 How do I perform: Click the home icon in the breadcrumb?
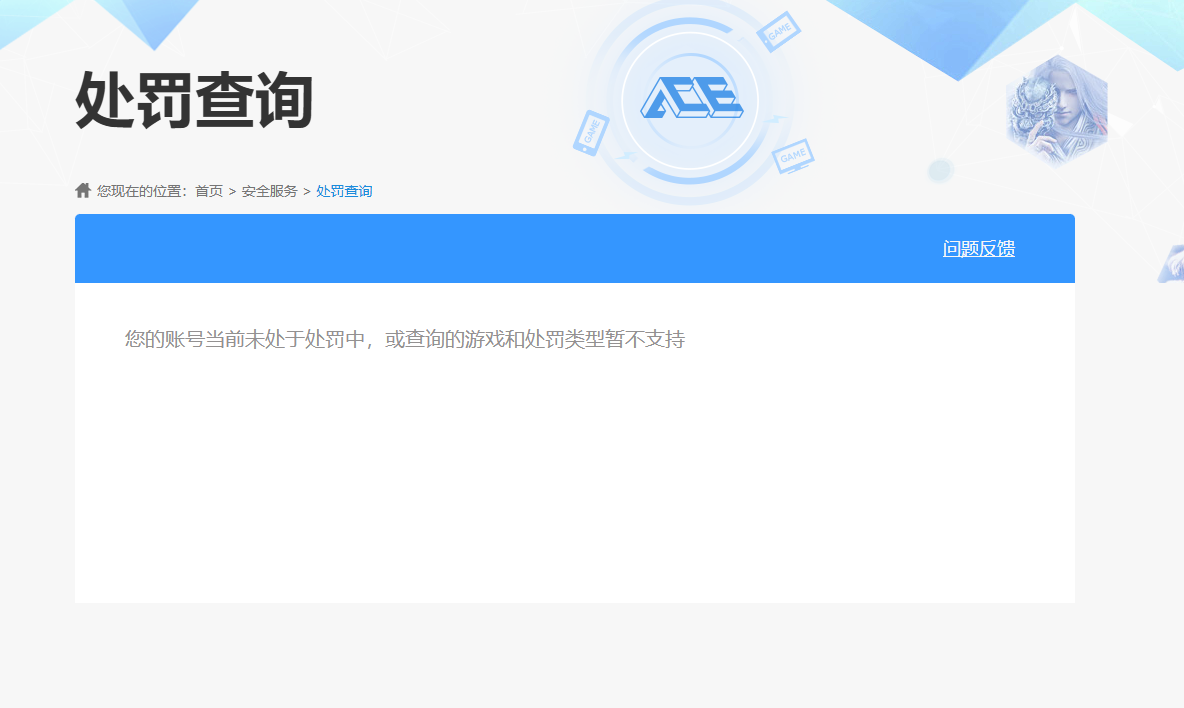pos(81,188)
